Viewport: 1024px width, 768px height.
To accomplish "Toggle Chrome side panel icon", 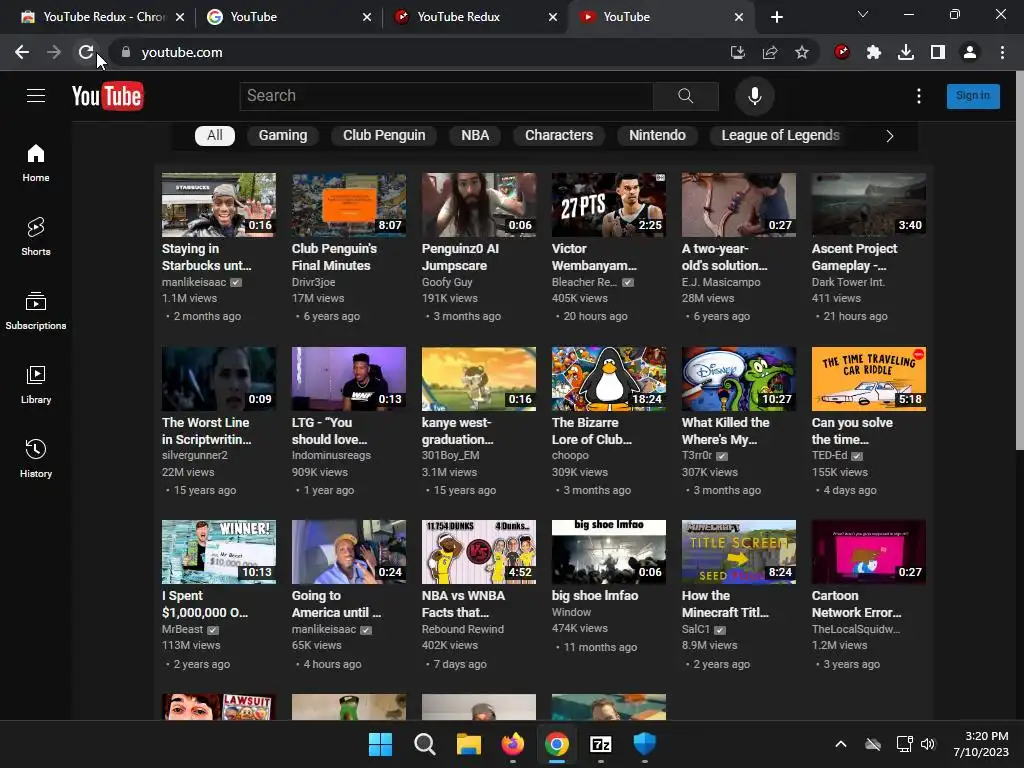I will click(938, 52).
